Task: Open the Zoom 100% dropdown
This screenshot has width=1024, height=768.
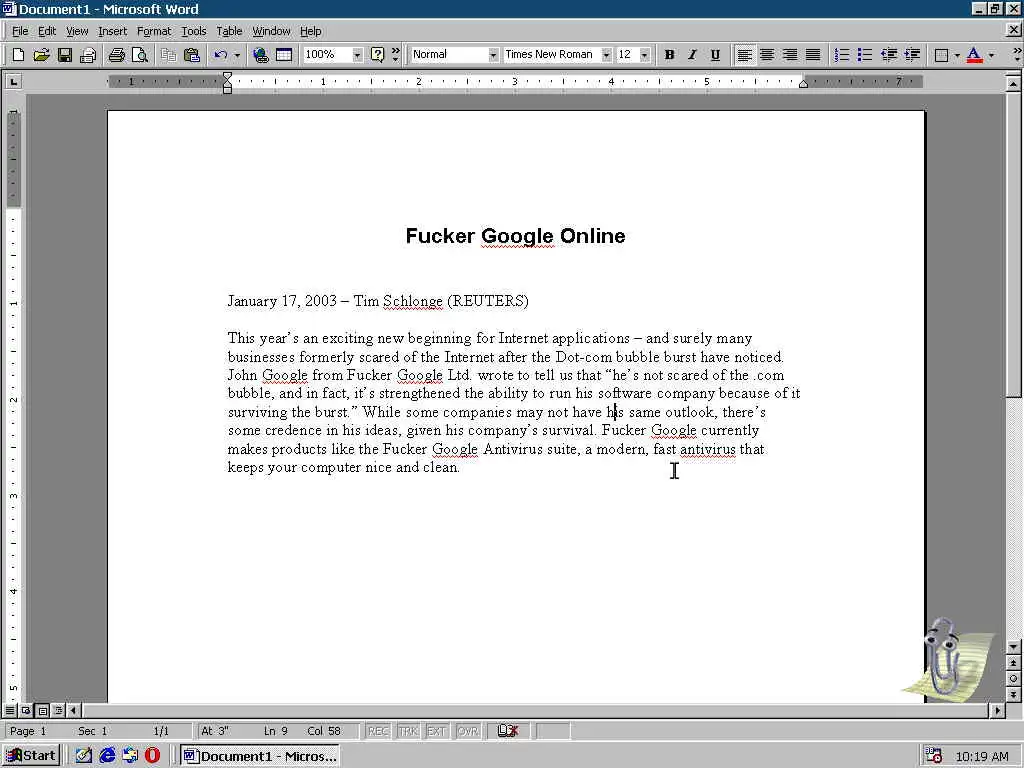Action: tap(357, 55)
